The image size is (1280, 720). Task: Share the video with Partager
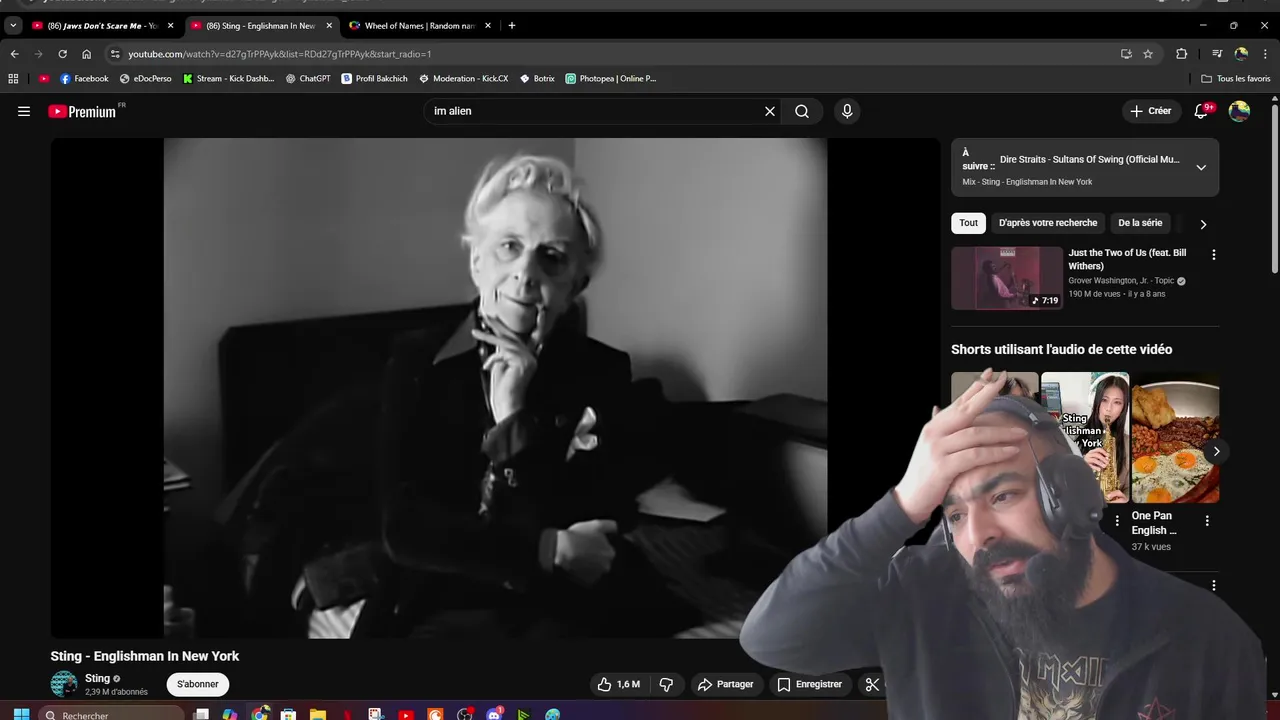coord(725,684)
